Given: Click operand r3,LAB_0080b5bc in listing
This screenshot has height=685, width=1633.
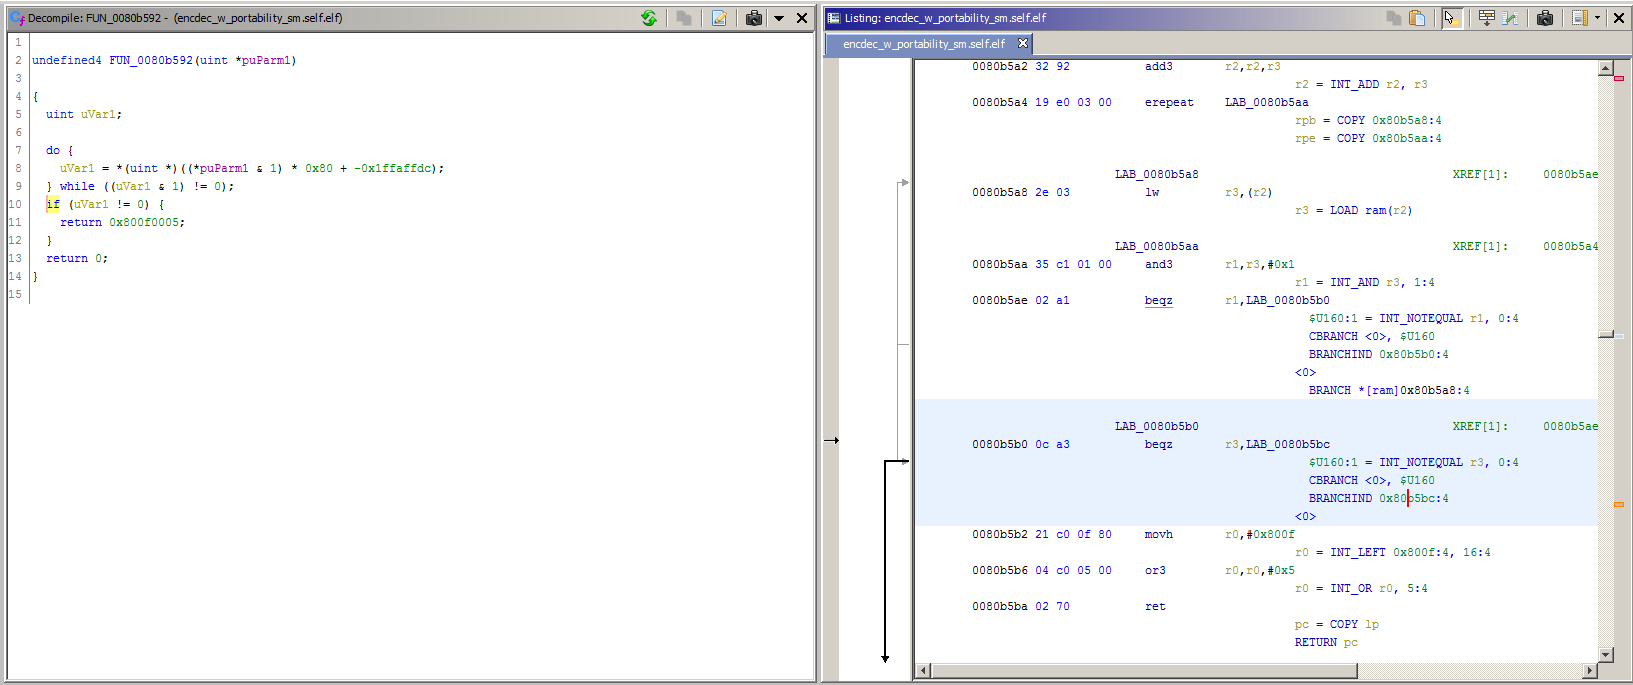Looking at the screenshot, I should tap(1278, 444).
